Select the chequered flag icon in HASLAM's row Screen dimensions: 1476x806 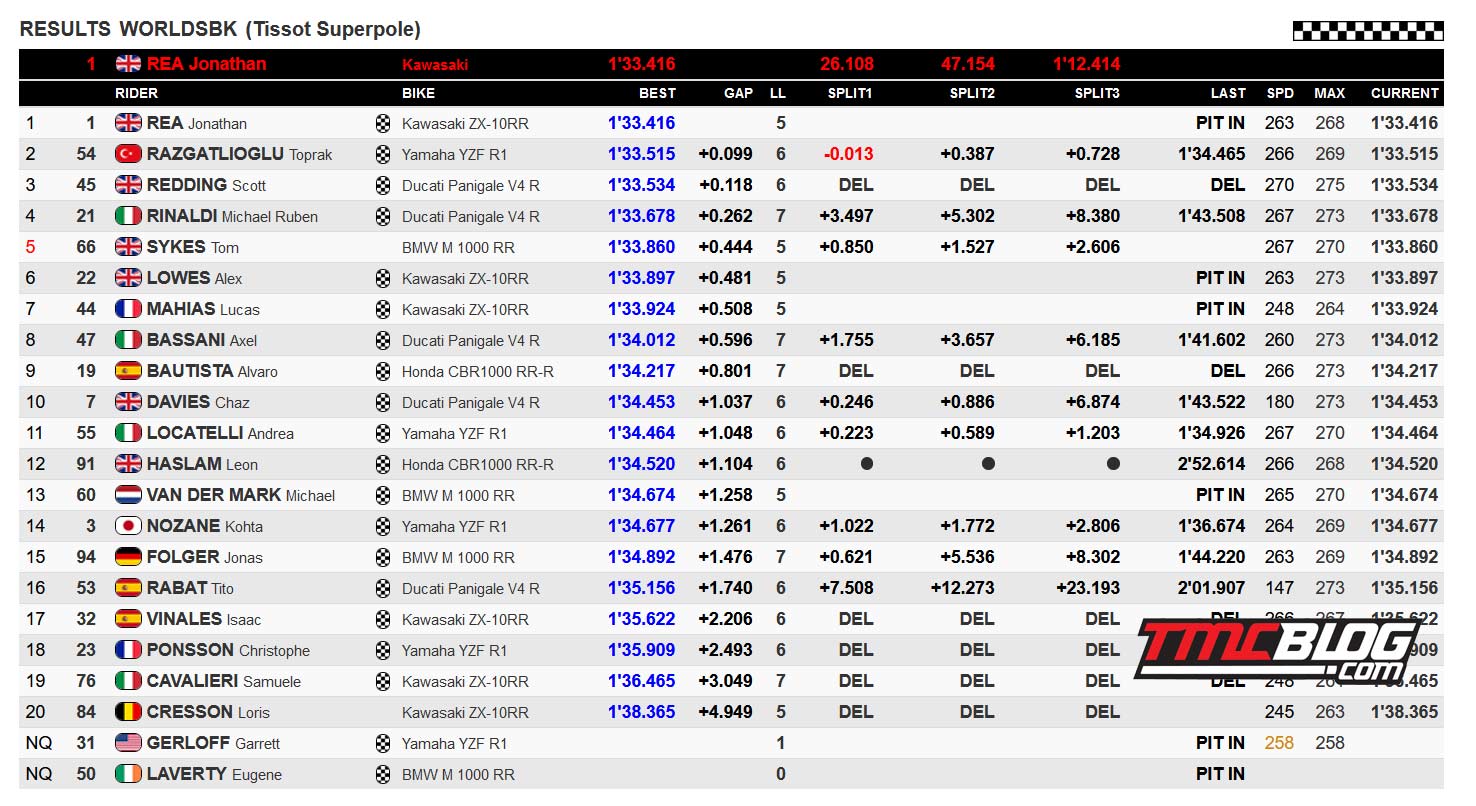[383, 464]
